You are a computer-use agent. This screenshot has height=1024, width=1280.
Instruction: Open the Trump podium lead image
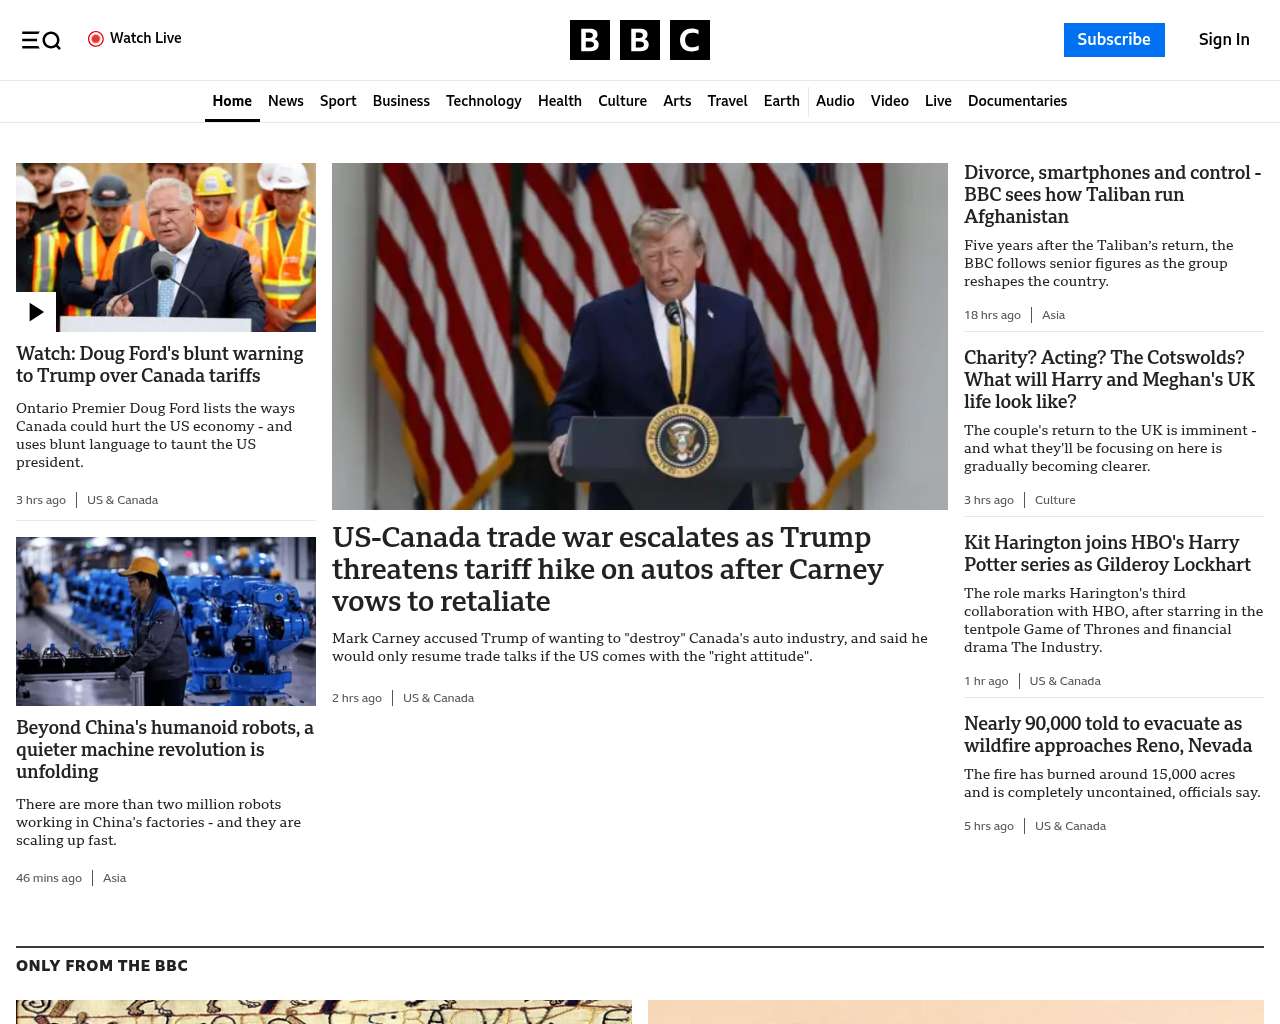pos(640,336)
